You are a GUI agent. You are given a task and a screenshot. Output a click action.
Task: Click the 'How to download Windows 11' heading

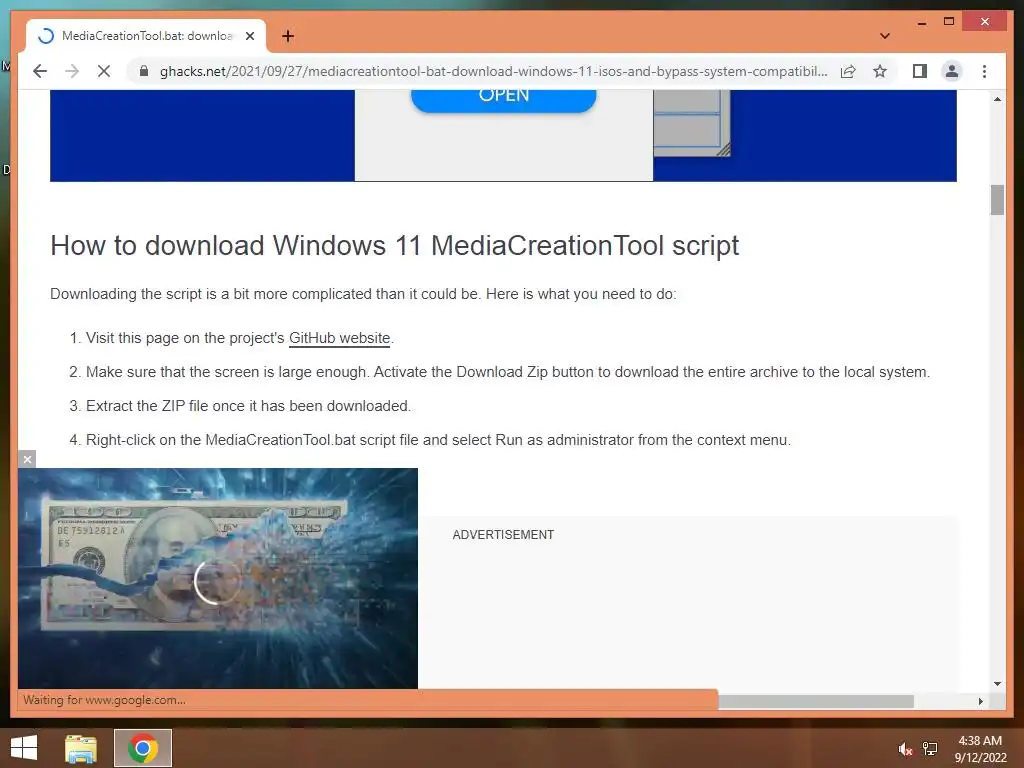(394, 246)
